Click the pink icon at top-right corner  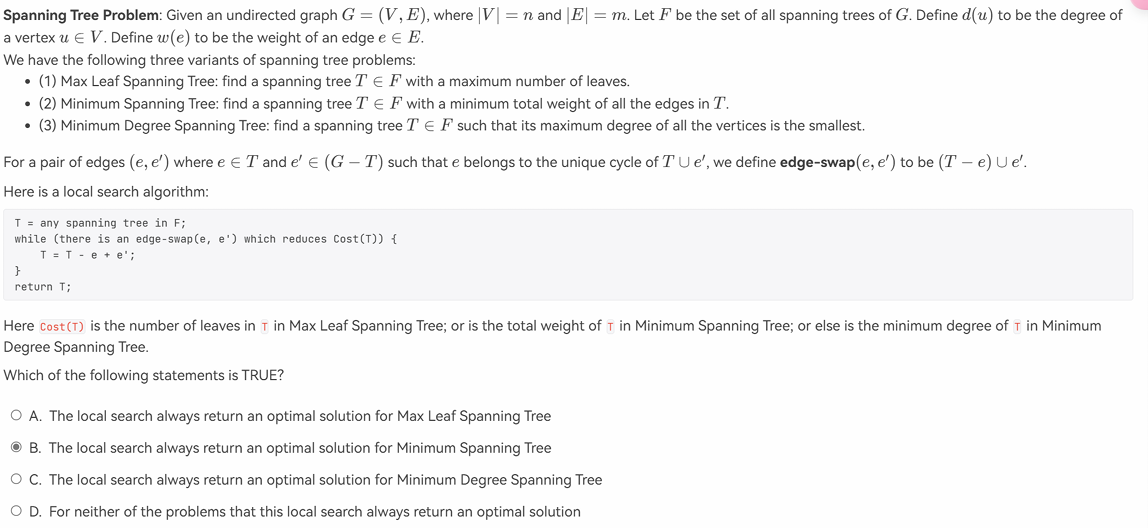(1142, 4)
